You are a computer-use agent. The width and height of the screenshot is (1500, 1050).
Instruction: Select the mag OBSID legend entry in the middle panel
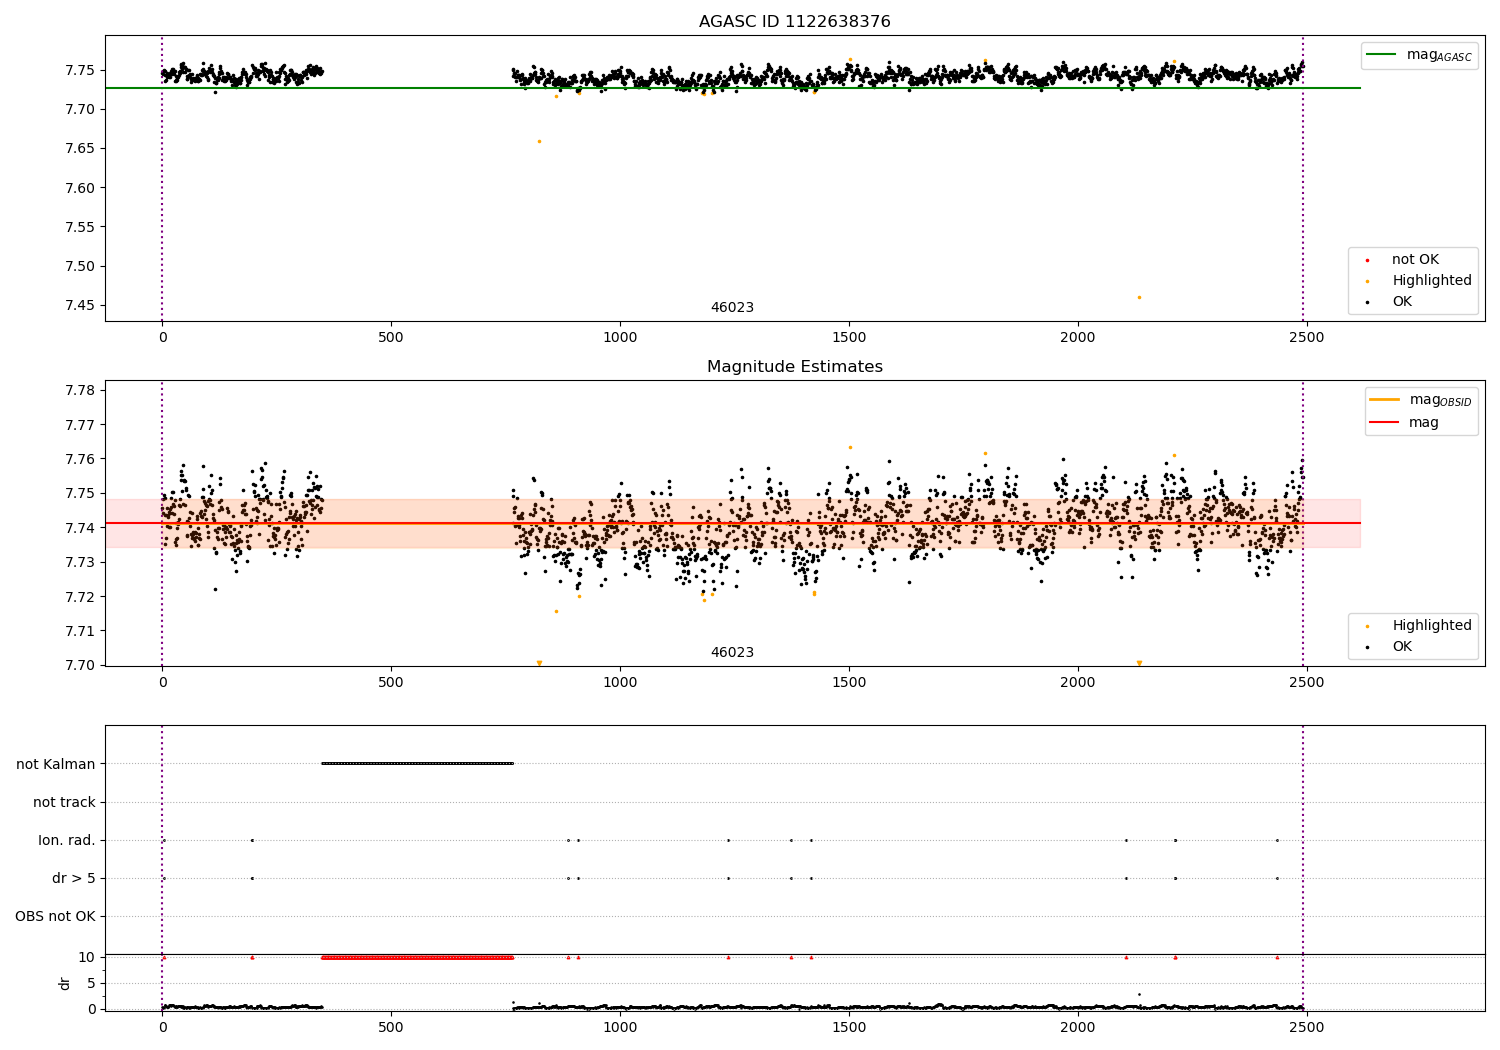(1422, 400)
